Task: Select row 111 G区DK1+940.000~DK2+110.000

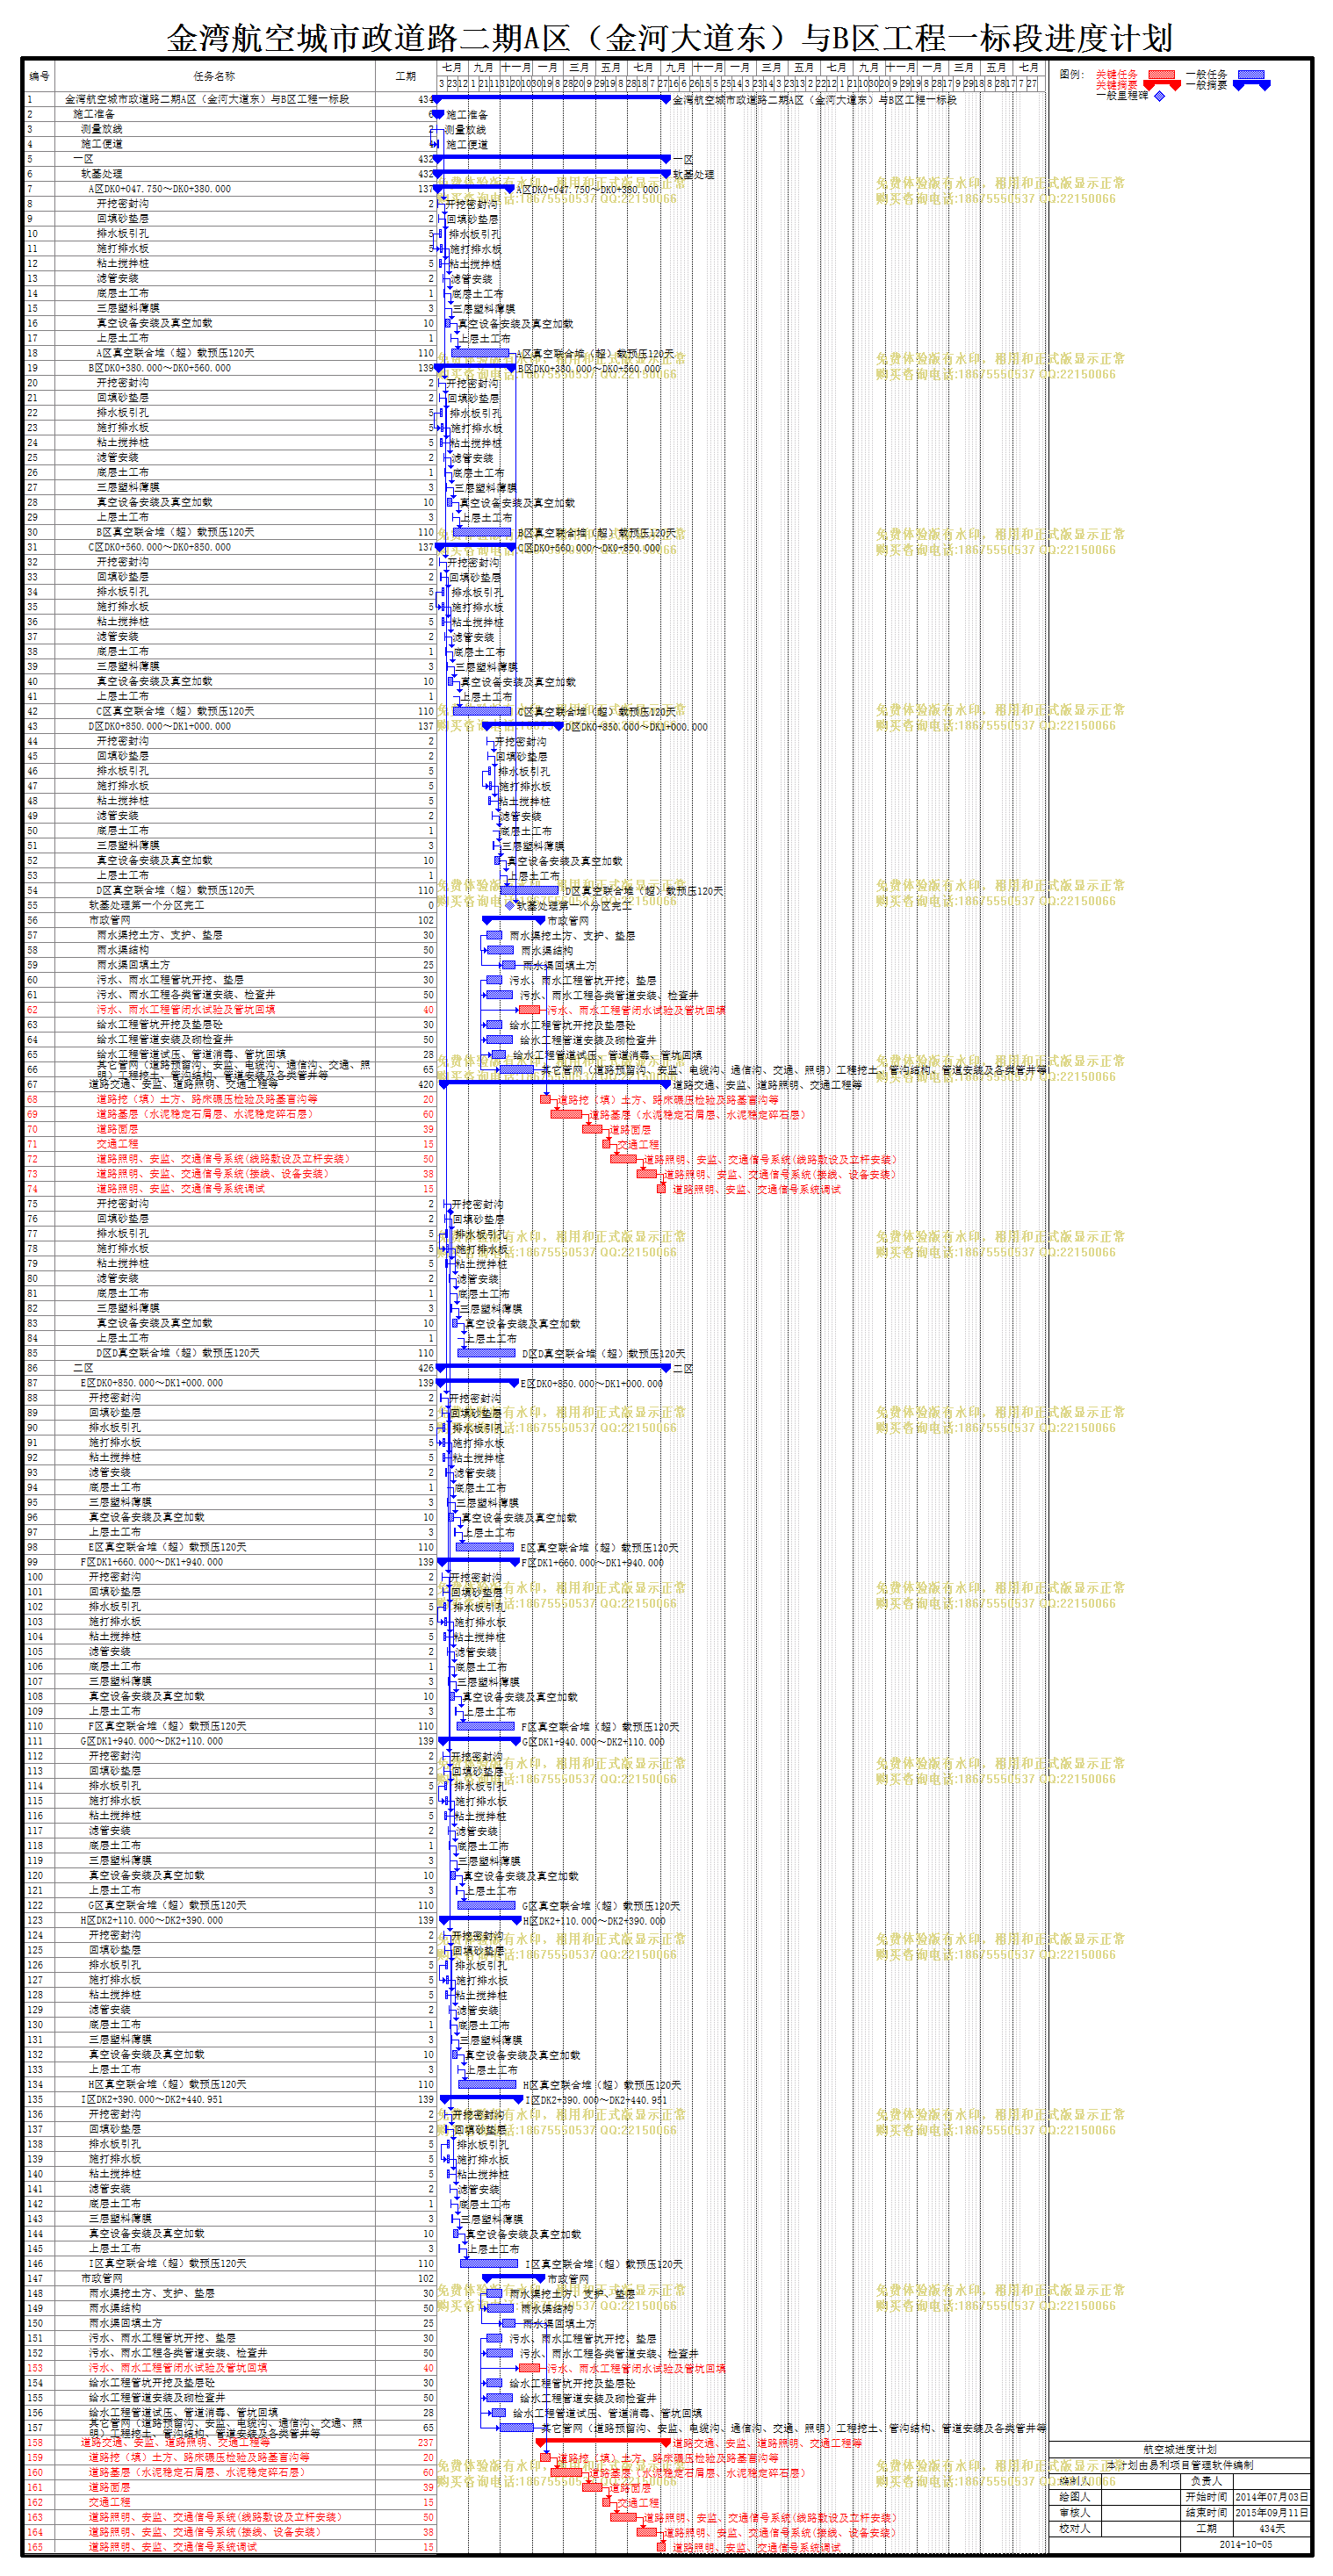Action: pos(151,1740)
